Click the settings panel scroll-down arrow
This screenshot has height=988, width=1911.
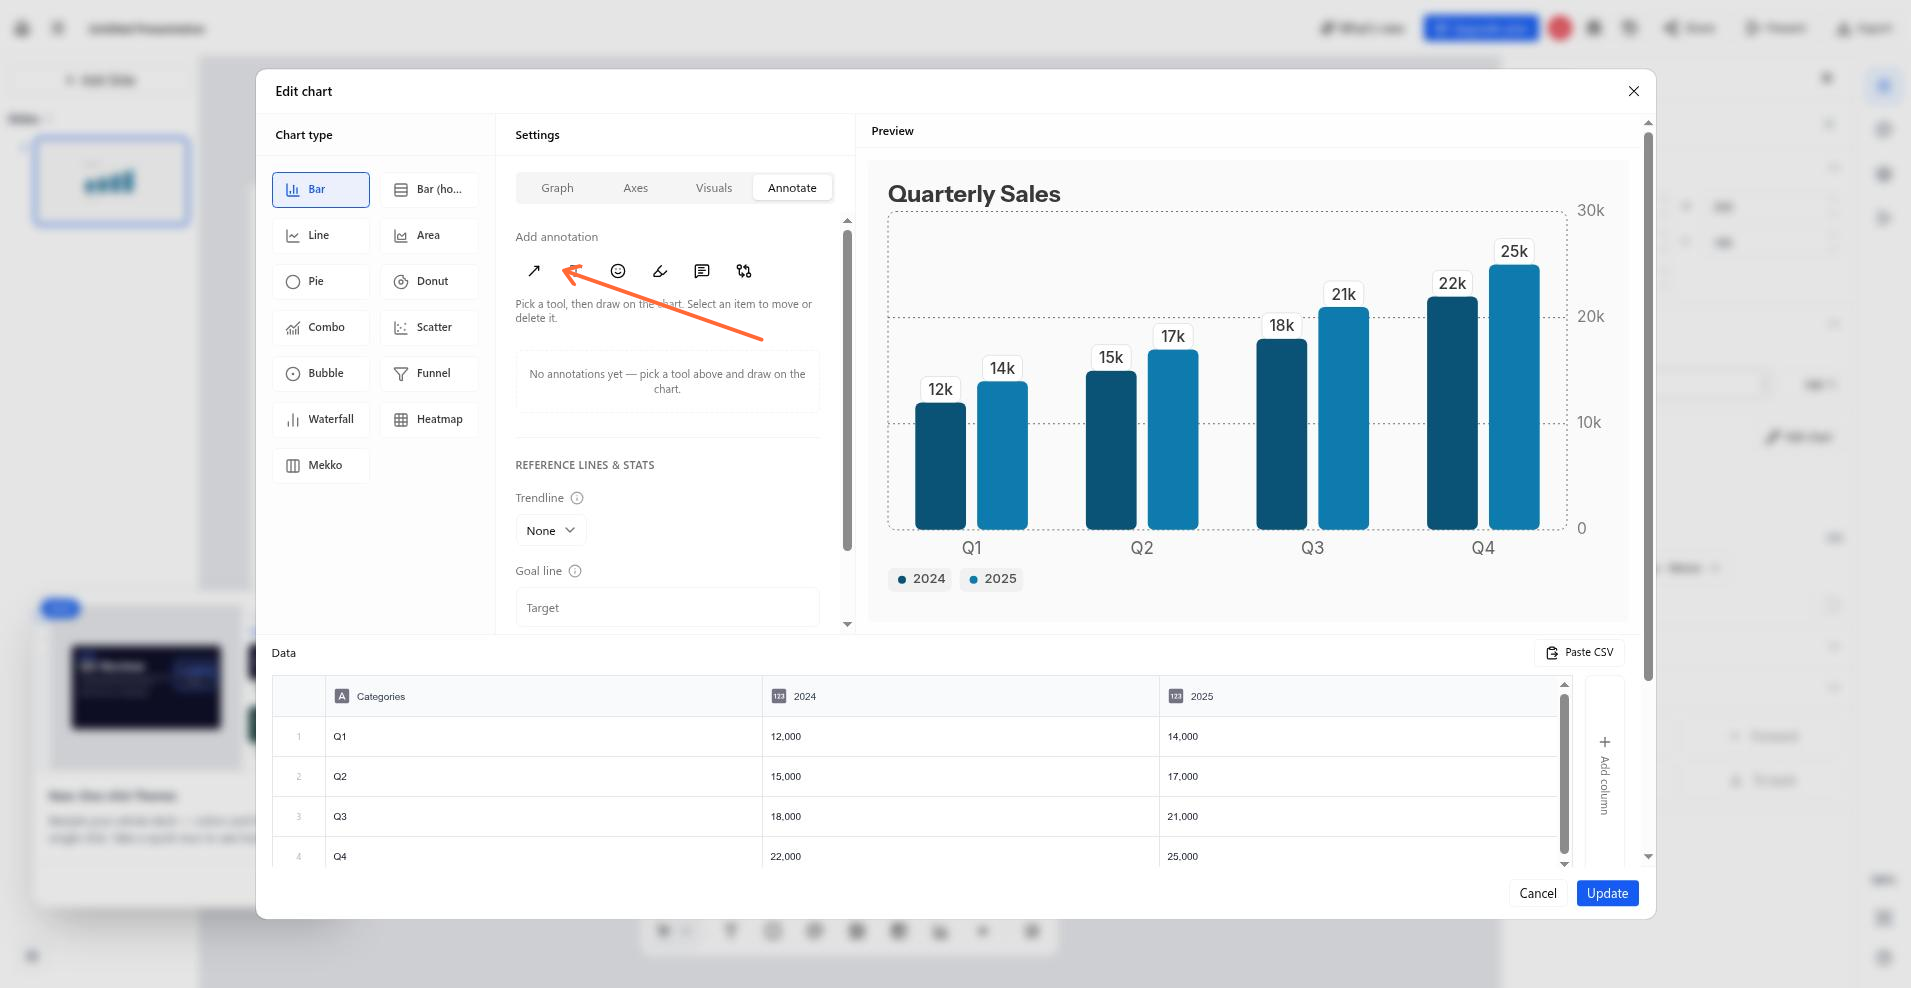click(847, 624)
